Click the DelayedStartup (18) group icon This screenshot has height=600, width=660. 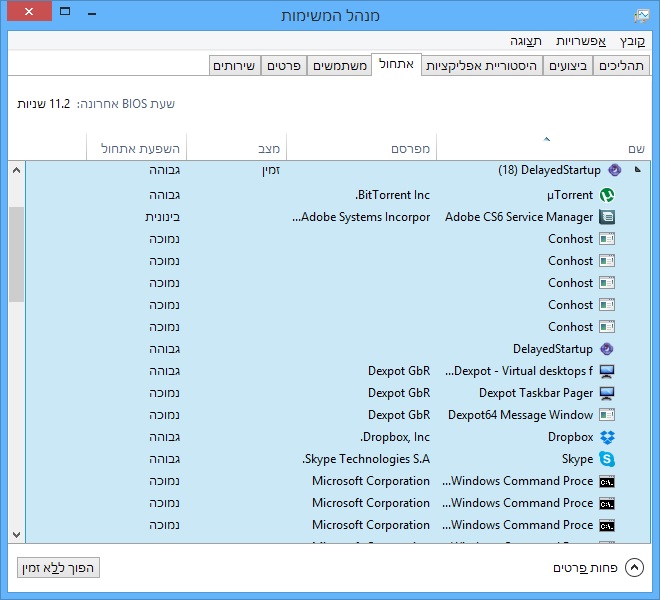pos(615,171)
